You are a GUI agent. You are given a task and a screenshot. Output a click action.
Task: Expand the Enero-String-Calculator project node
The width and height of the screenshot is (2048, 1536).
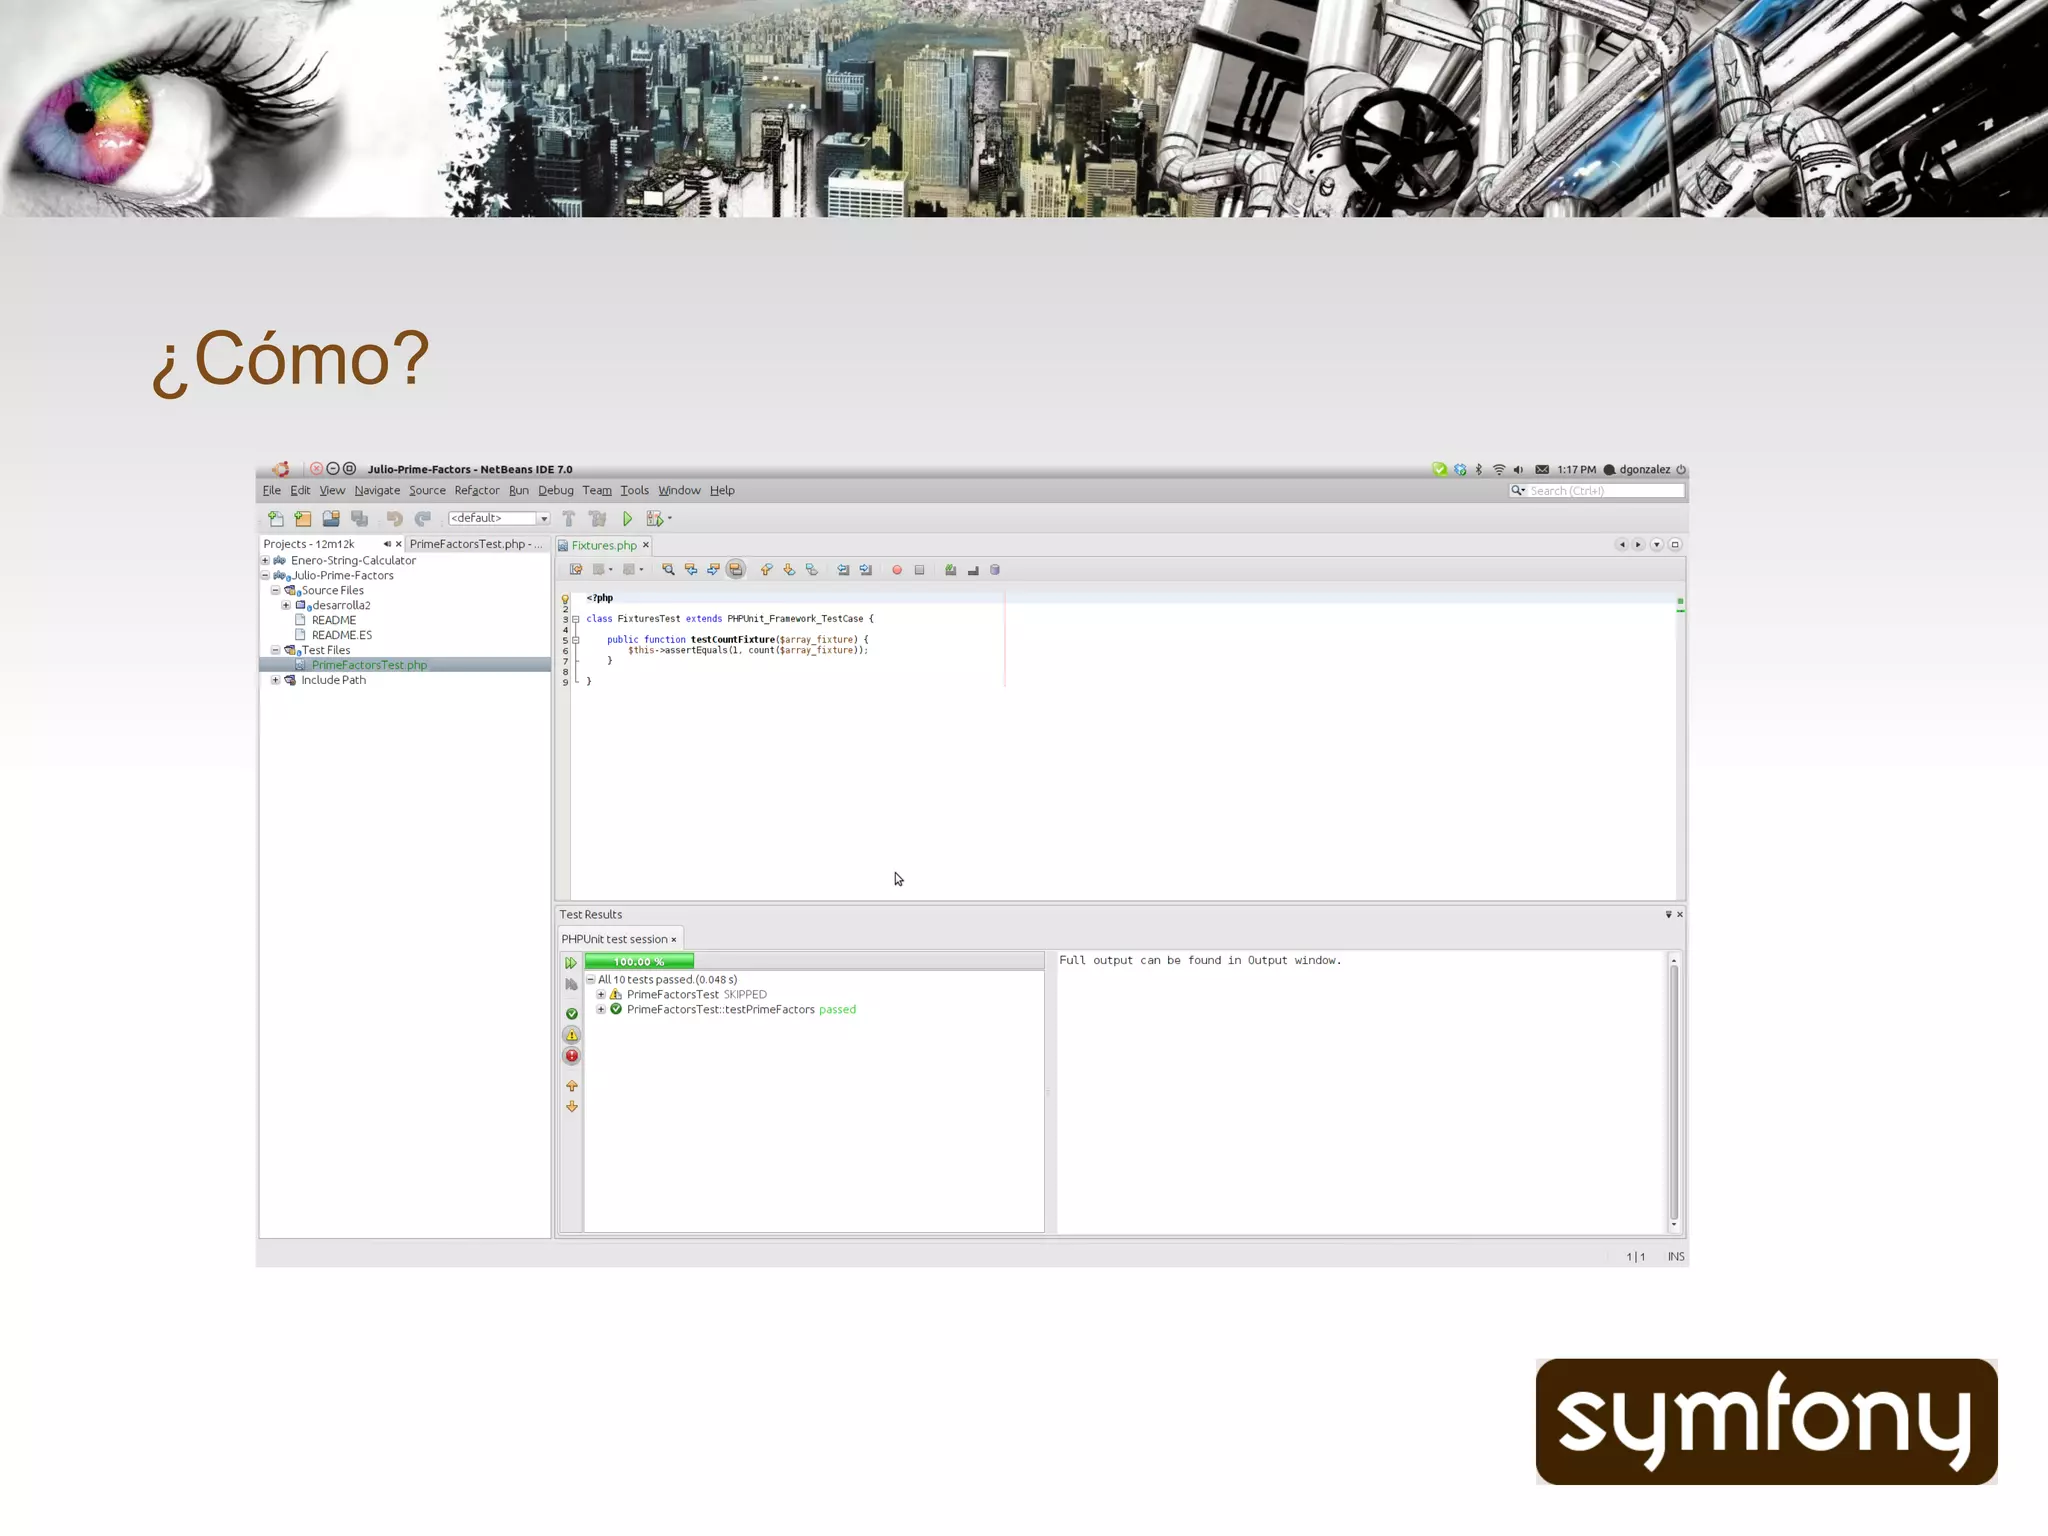(x=266, y=561)
